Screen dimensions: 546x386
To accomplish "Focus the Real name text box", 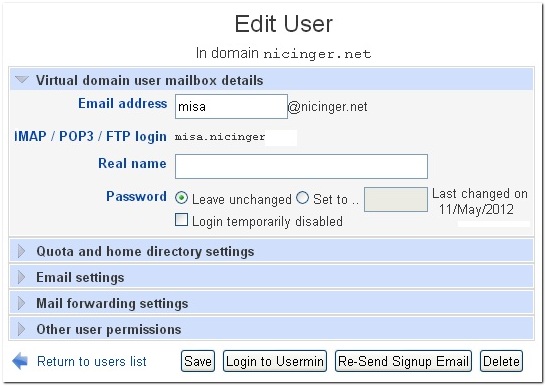I will (301, 166).
